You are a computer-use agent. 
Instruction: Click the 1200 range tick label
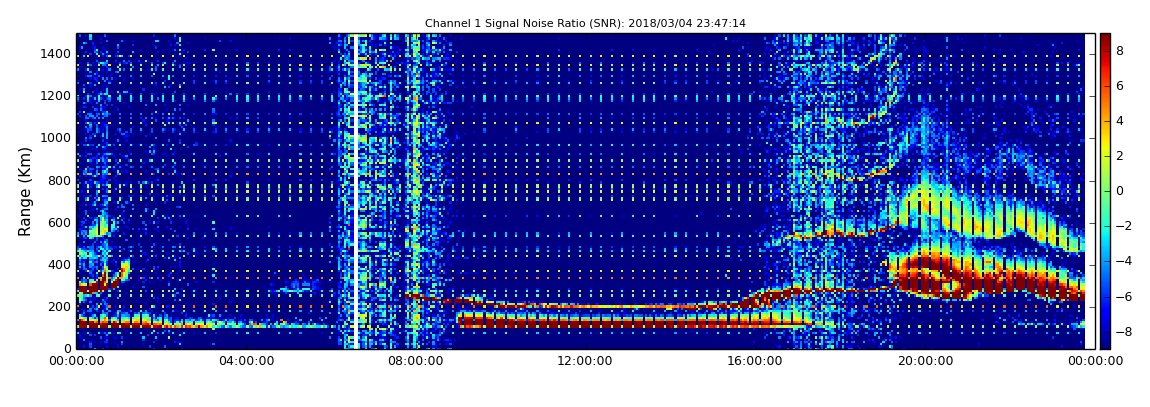[x=56, y=96]
